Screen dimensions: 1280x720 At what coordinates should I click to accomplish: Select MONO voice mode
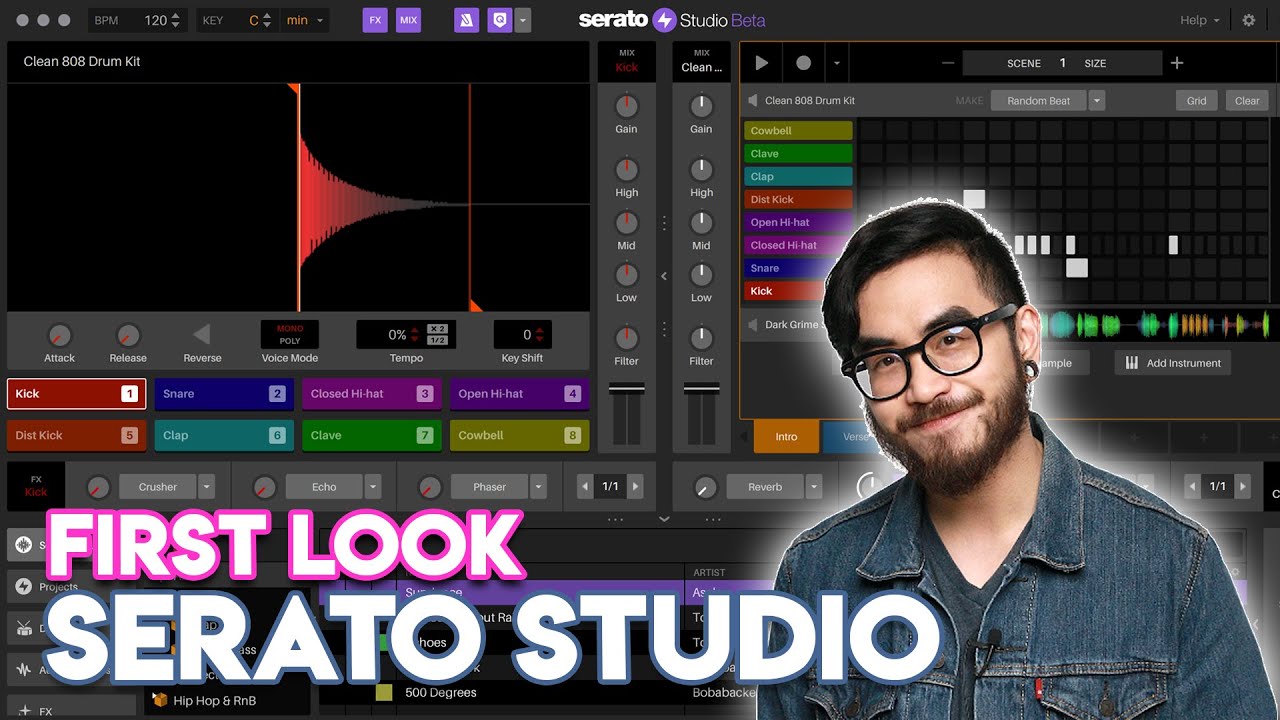[x=290, y=328]
